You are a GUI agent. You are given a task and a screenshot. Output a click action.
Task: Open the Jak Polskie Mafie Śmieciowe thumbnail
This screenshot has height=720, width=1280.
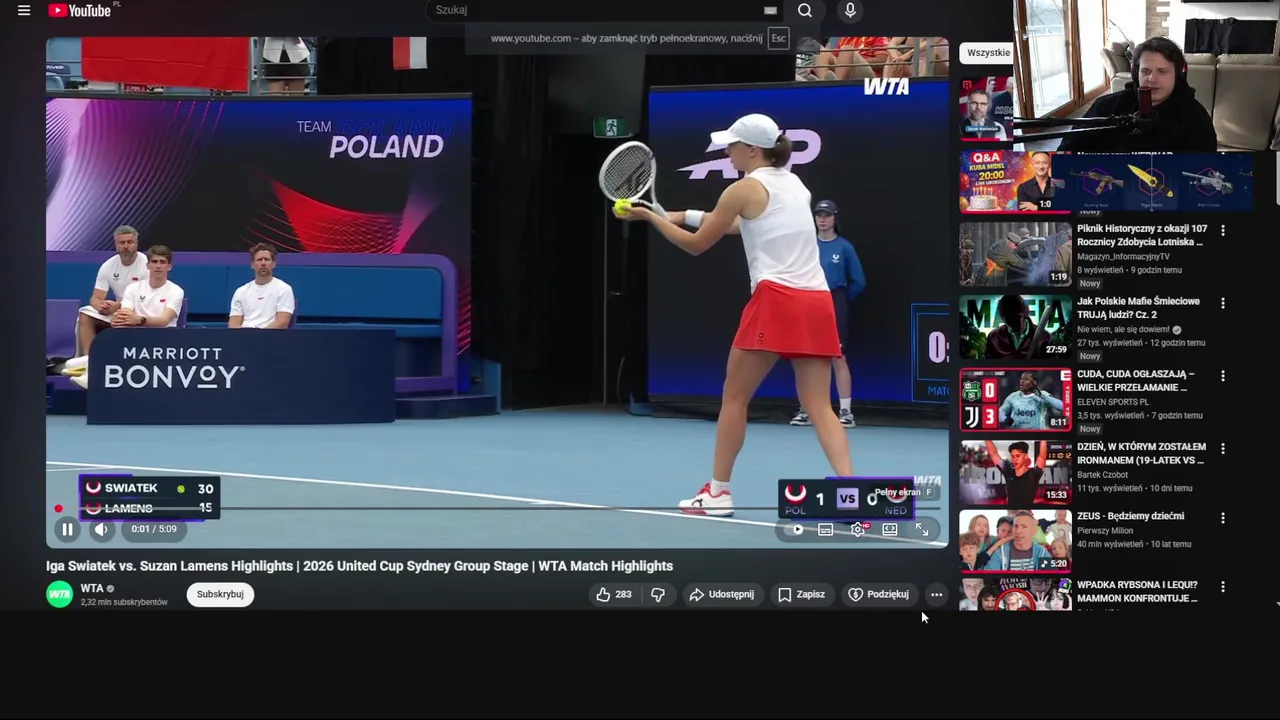click(1015, 327)
